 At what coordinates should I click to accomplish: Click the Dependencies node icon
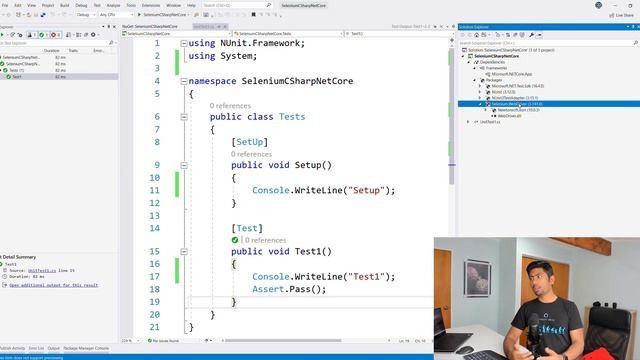point(476,62)
